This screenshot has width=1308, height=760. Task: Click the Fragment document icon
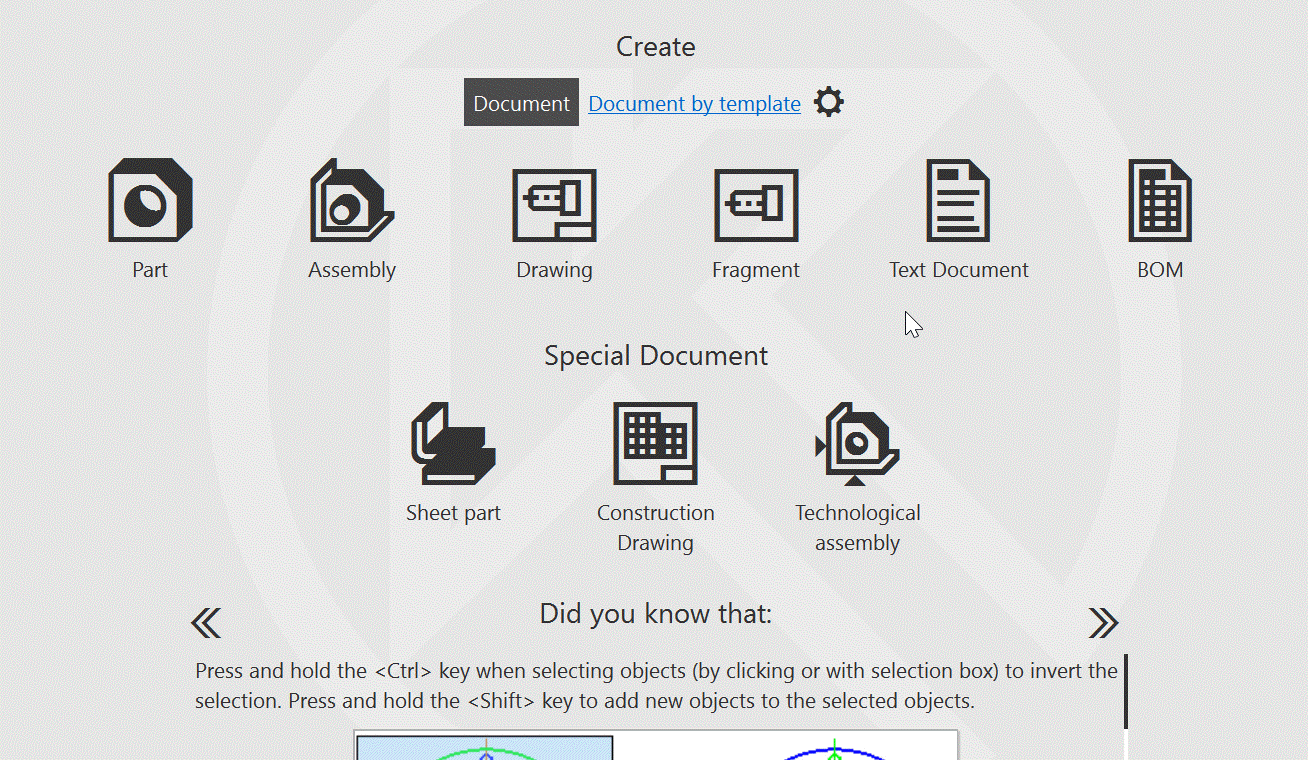(x=756, y=205)
